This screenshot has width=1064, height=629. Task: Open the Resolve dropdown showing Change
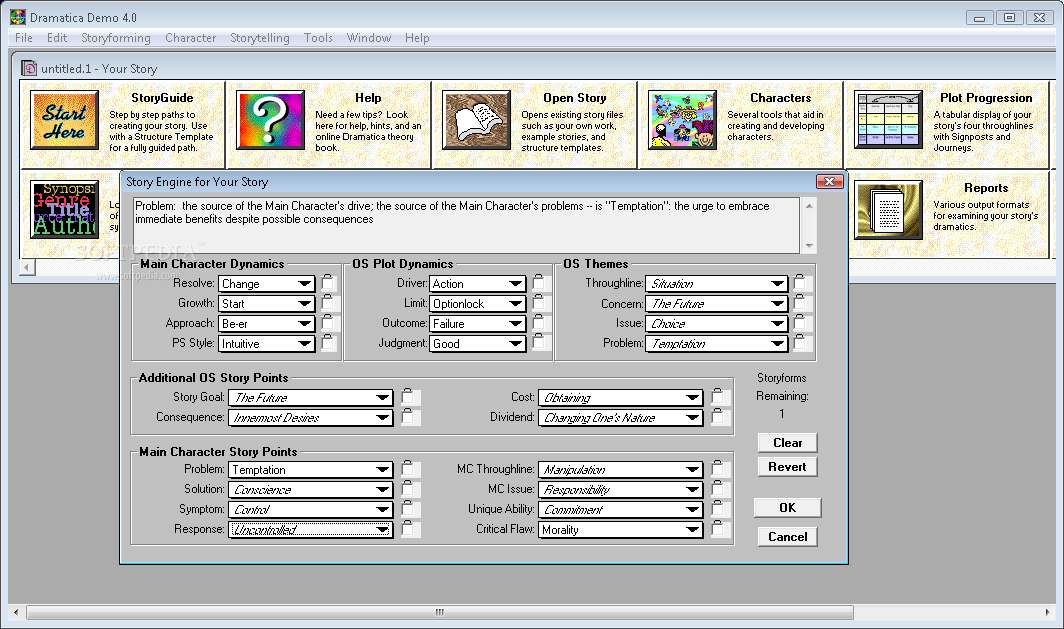pyautogui.click(x=267, y=284)
